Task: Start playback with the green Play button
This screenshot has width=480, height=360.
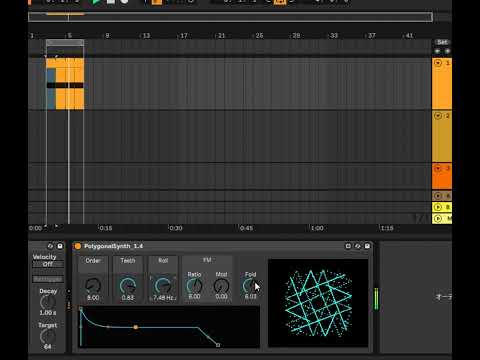Action: tap(96, 2)
